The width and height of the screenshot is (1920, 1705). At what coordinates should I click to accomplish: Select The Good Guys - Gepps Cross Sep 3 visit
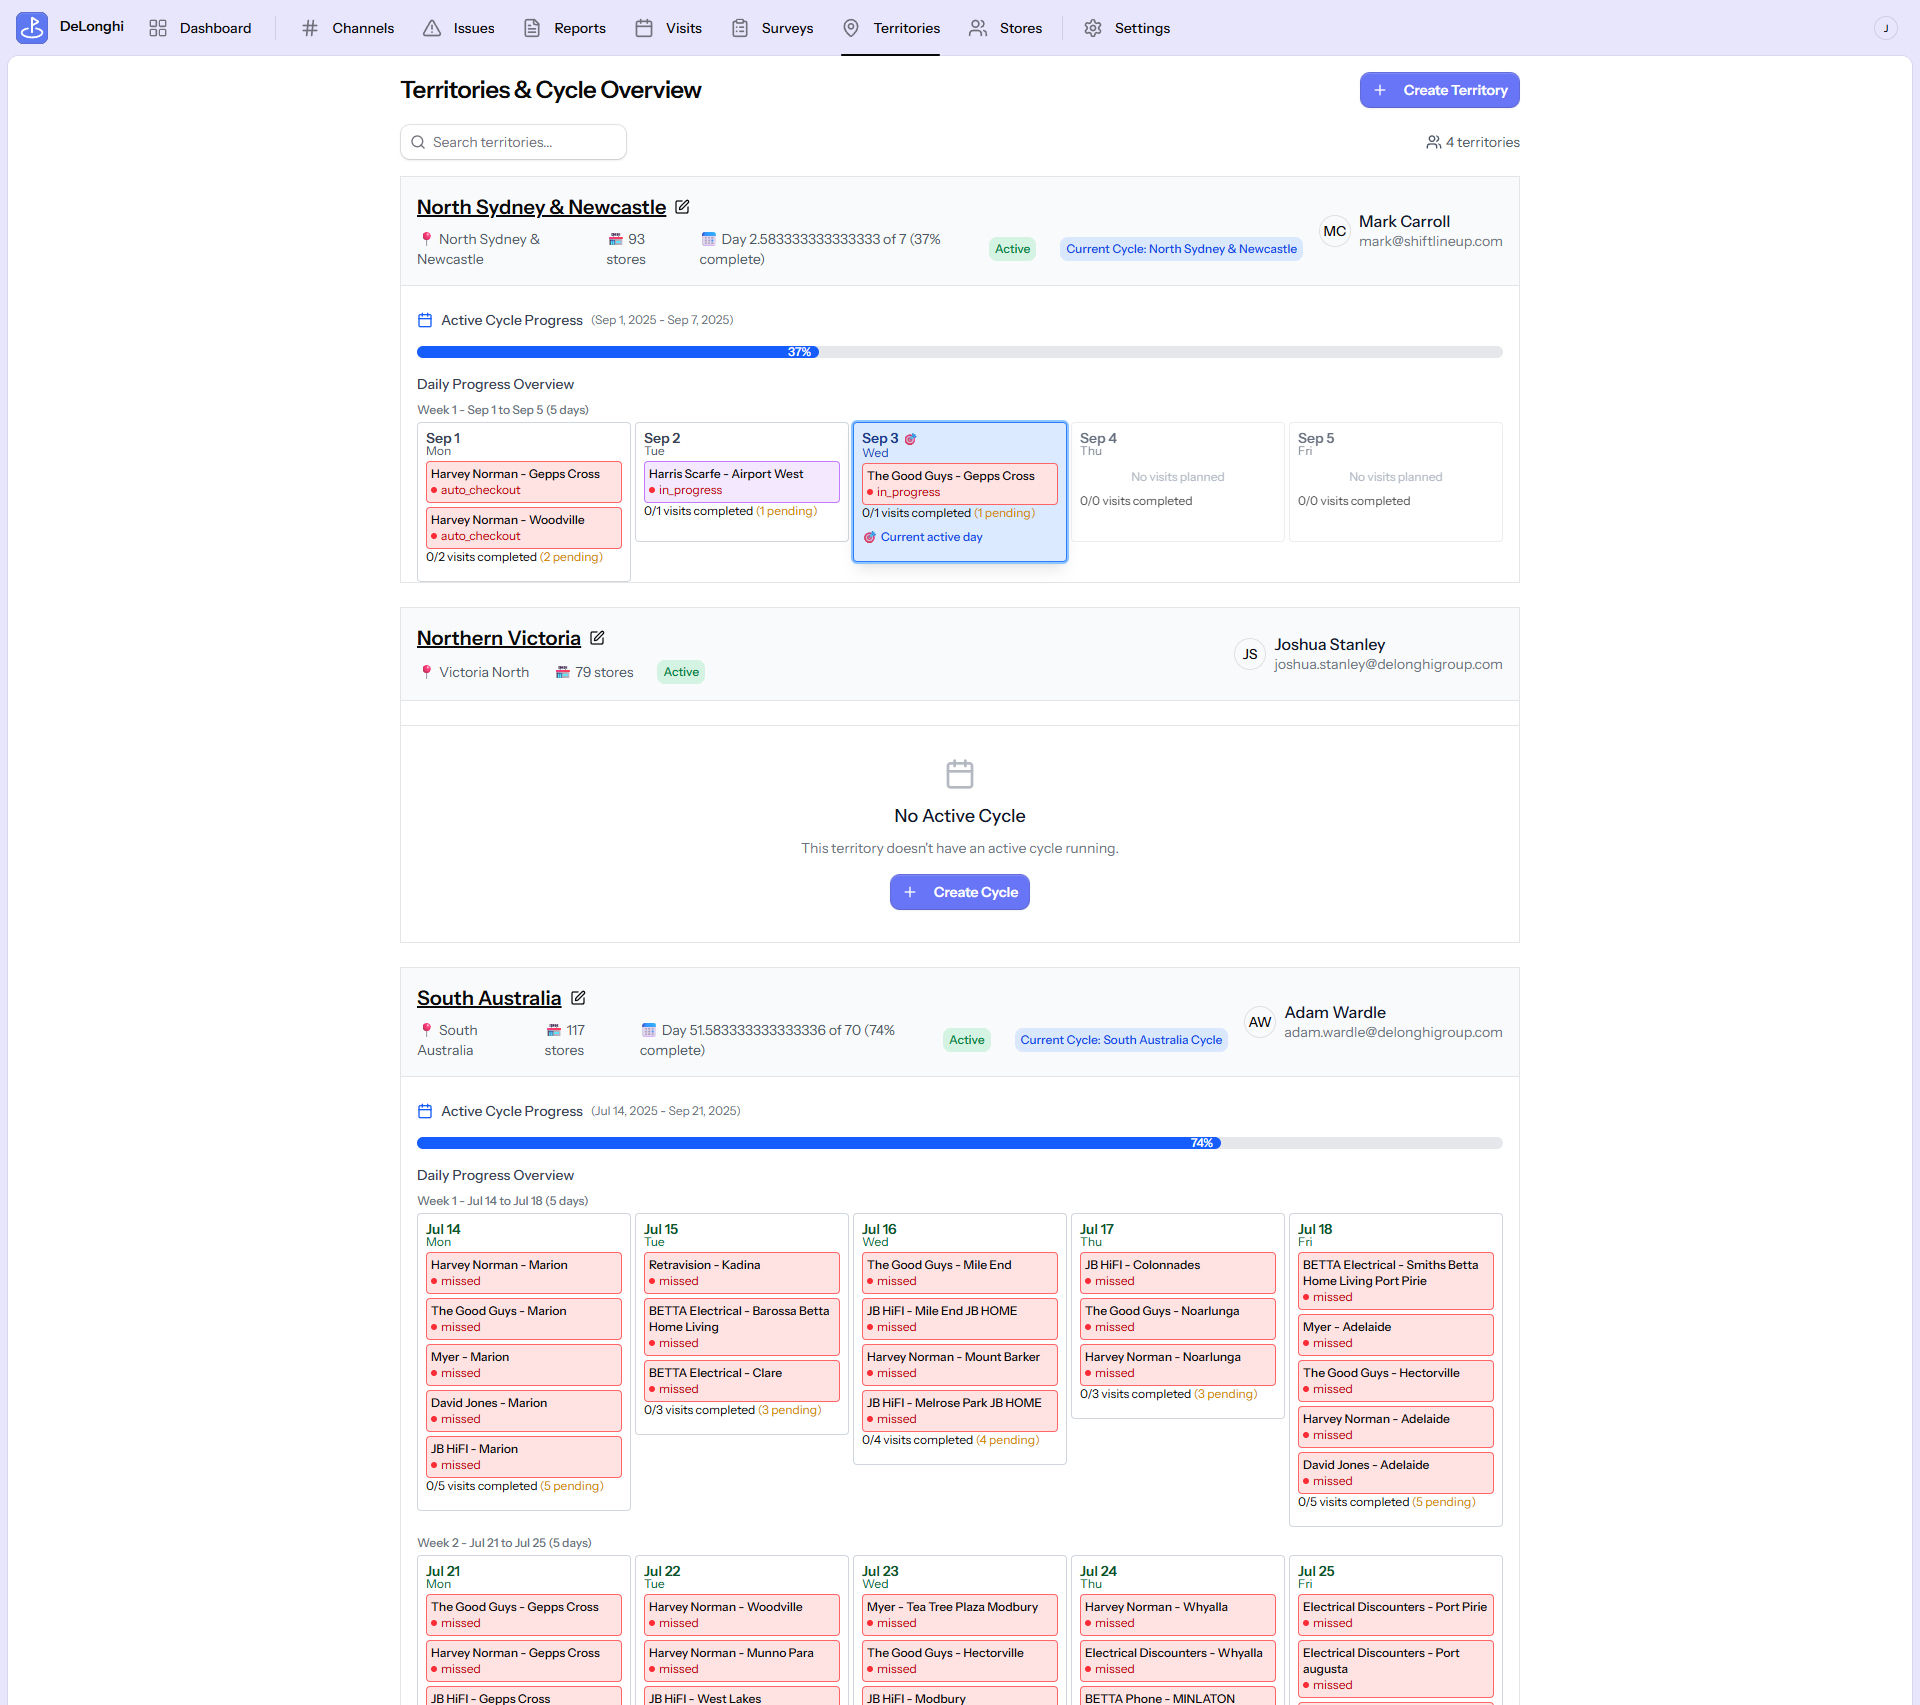point(960,484)
